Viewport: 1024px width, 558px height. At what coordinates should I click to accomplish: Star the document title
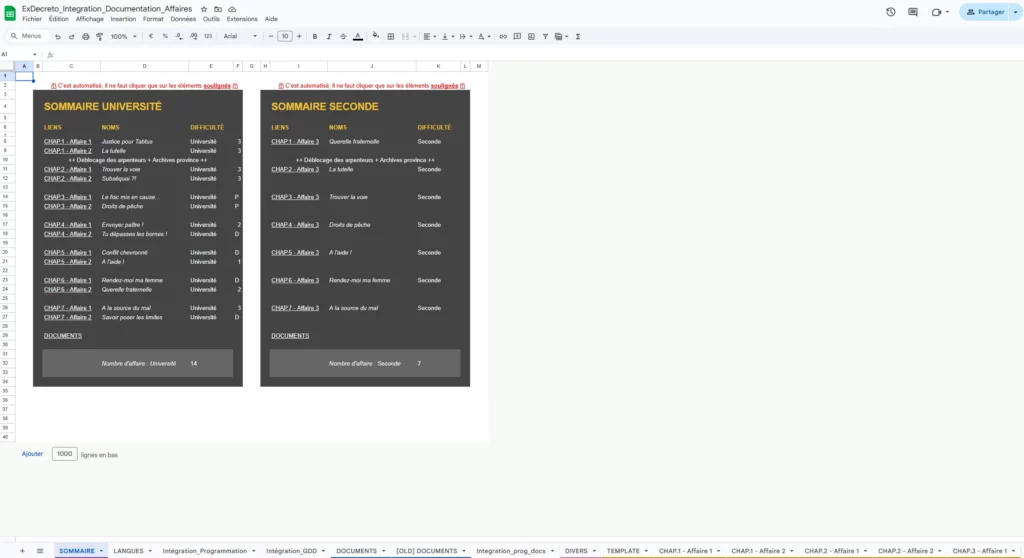(x=204, y=9)
